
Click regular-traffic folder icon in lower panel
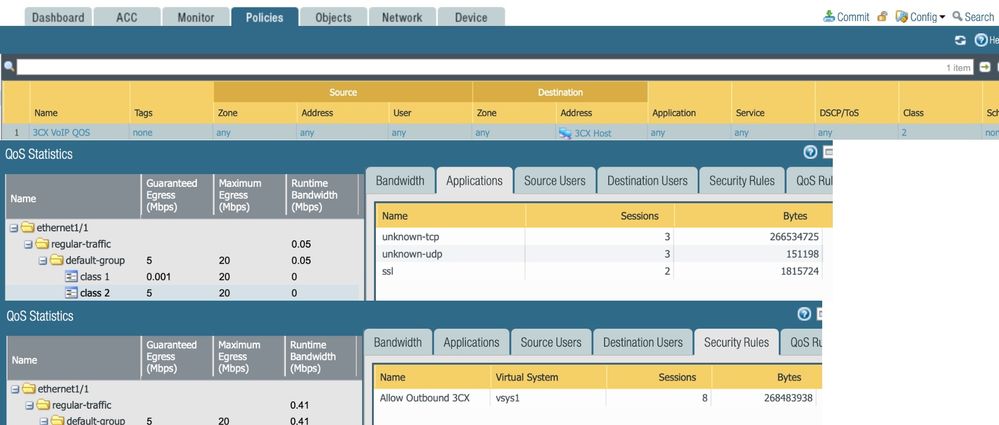click(x=43, y=405)
